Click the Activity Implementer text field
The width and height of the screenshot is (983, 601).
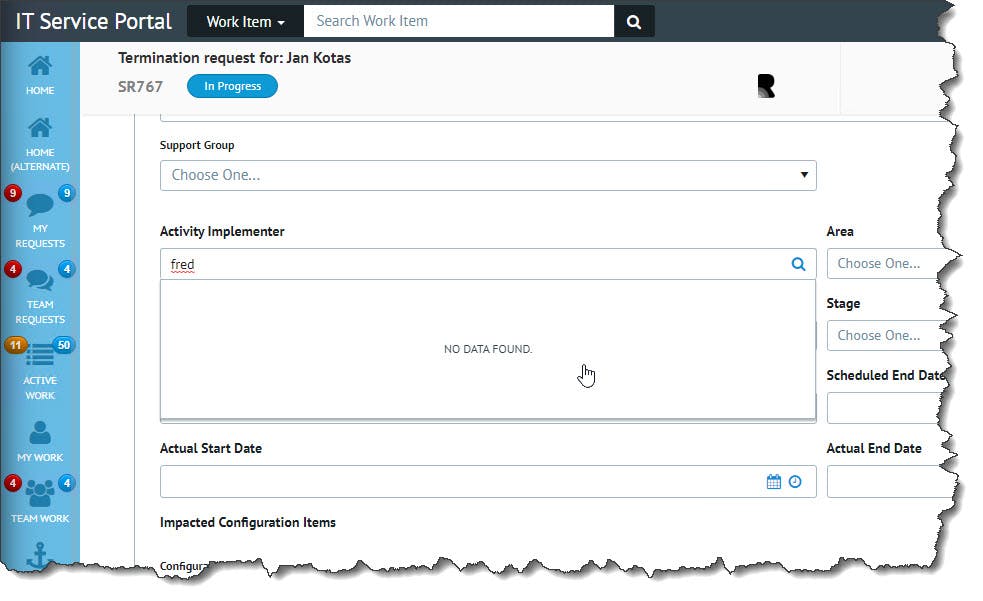(470, 264)
